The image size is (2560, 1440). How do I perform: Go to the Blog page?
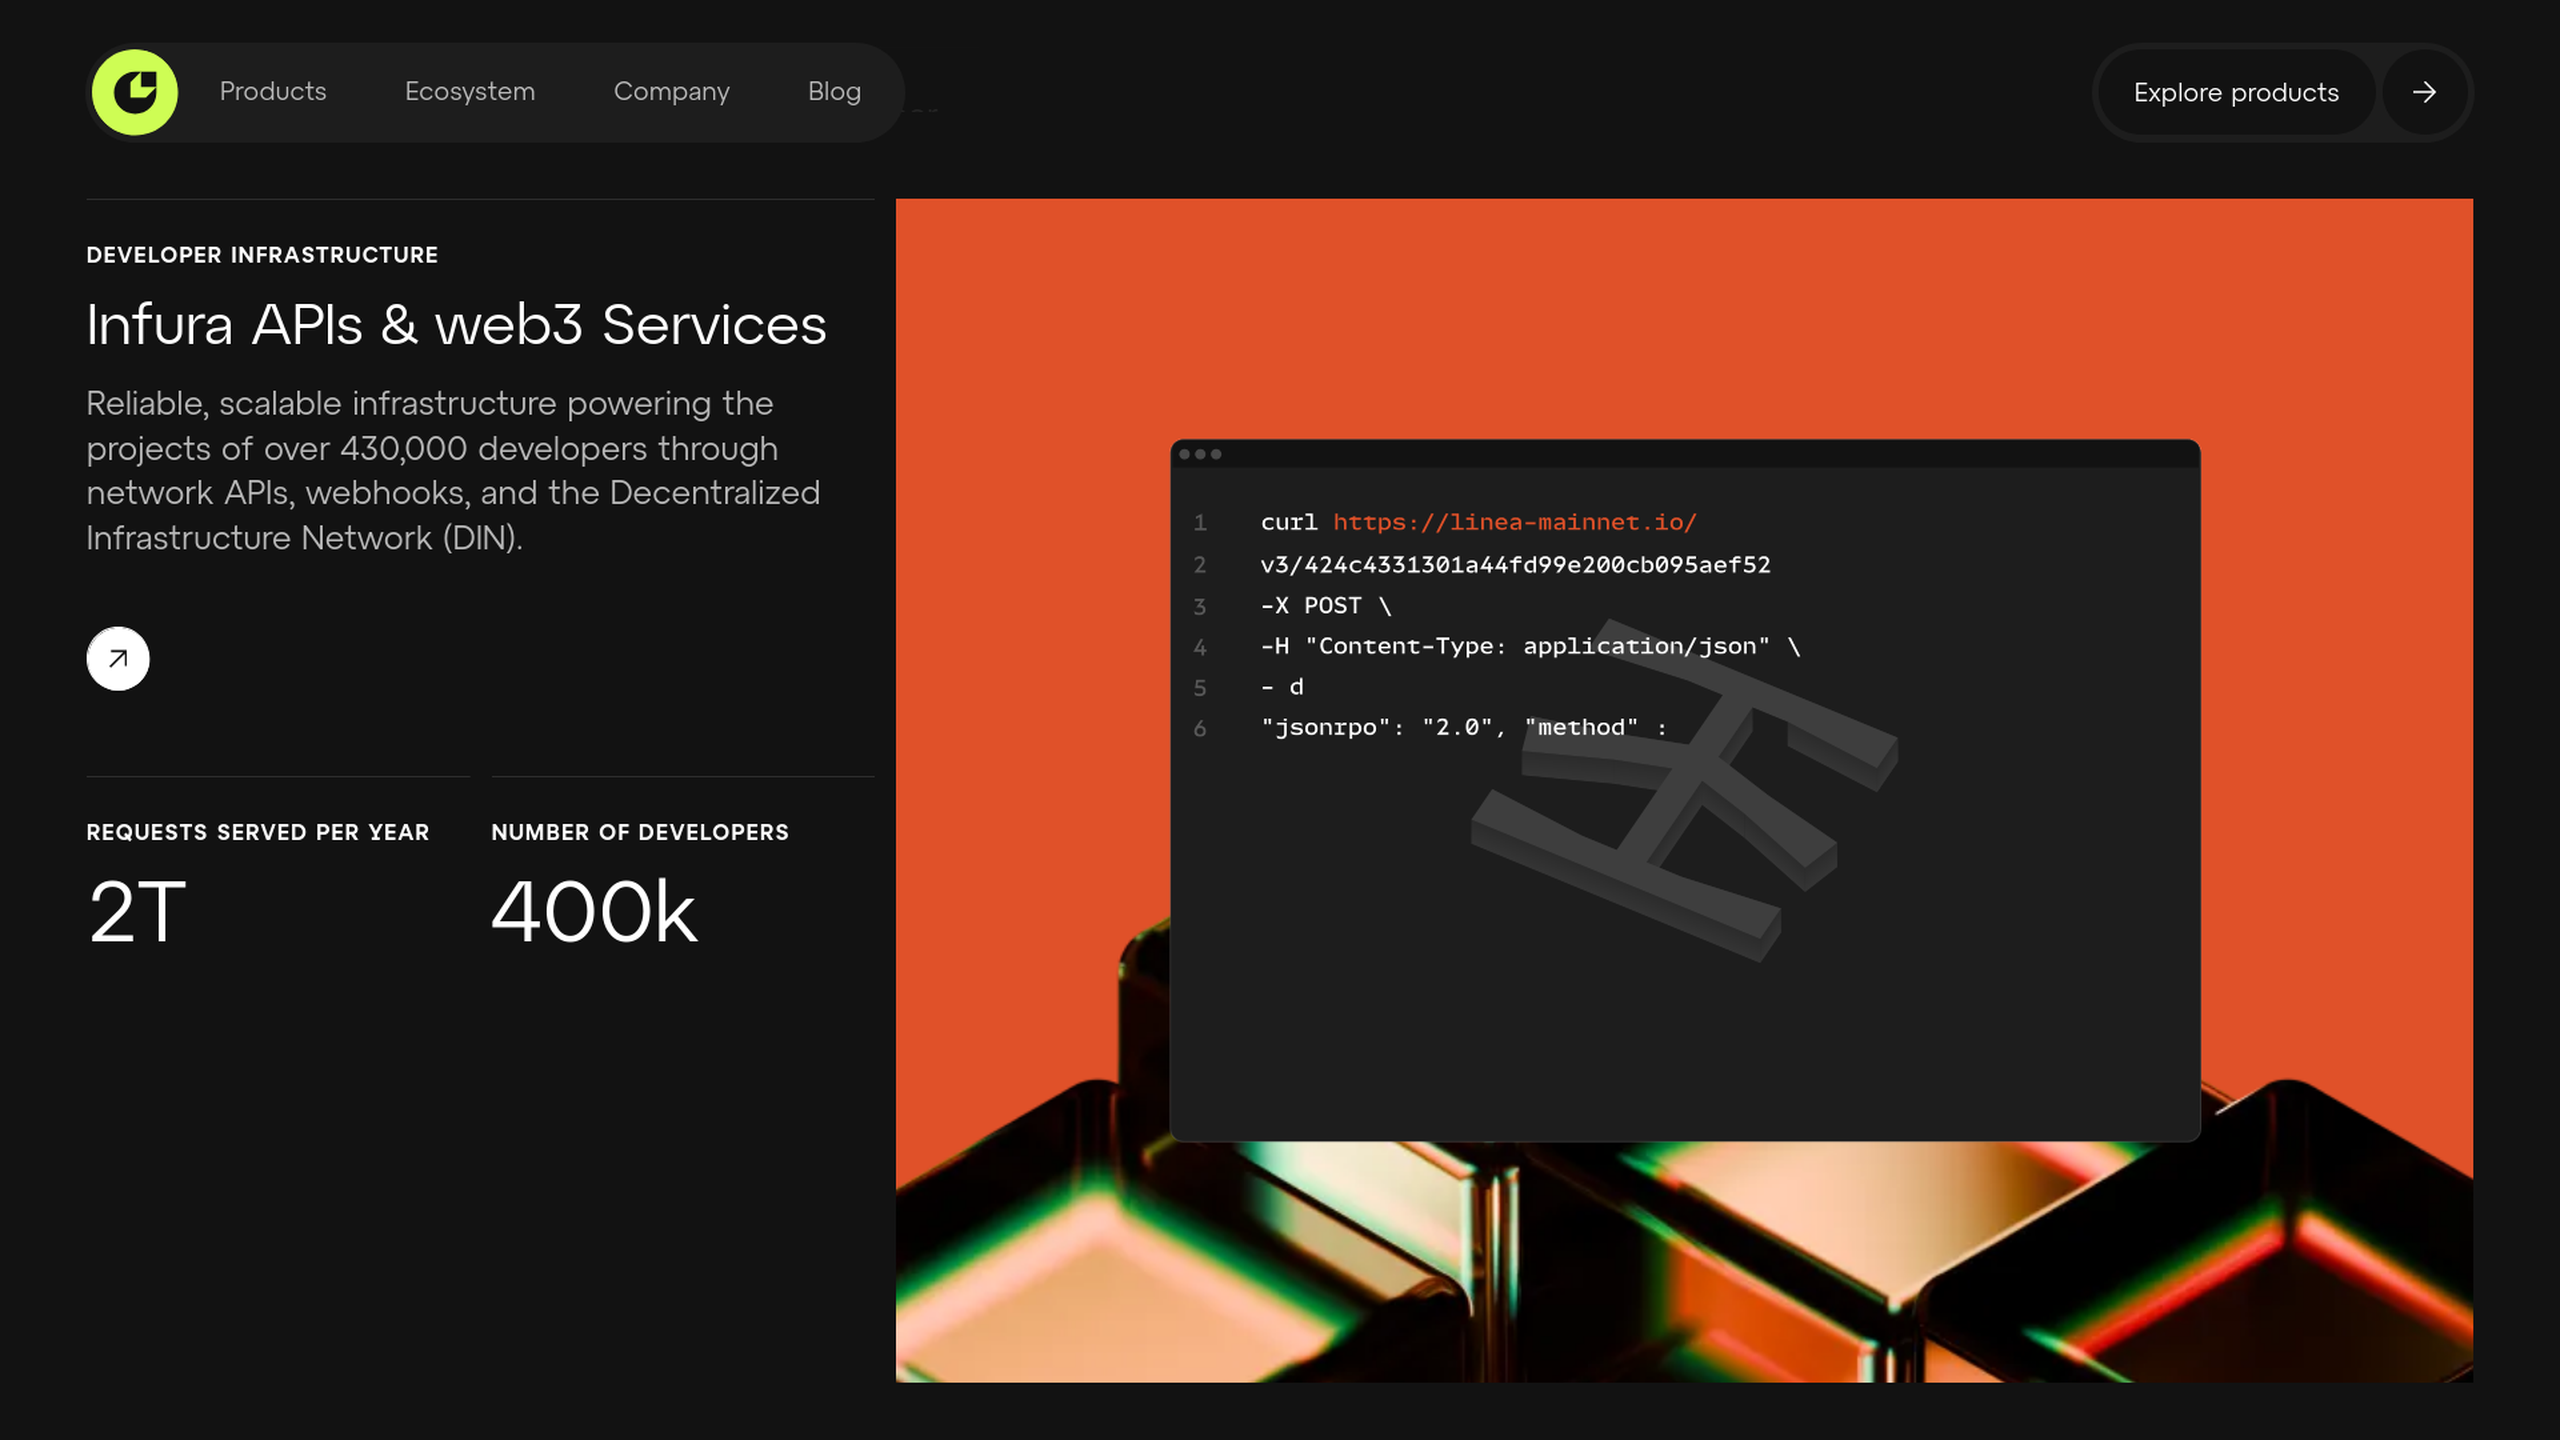(x=834, y=92)
